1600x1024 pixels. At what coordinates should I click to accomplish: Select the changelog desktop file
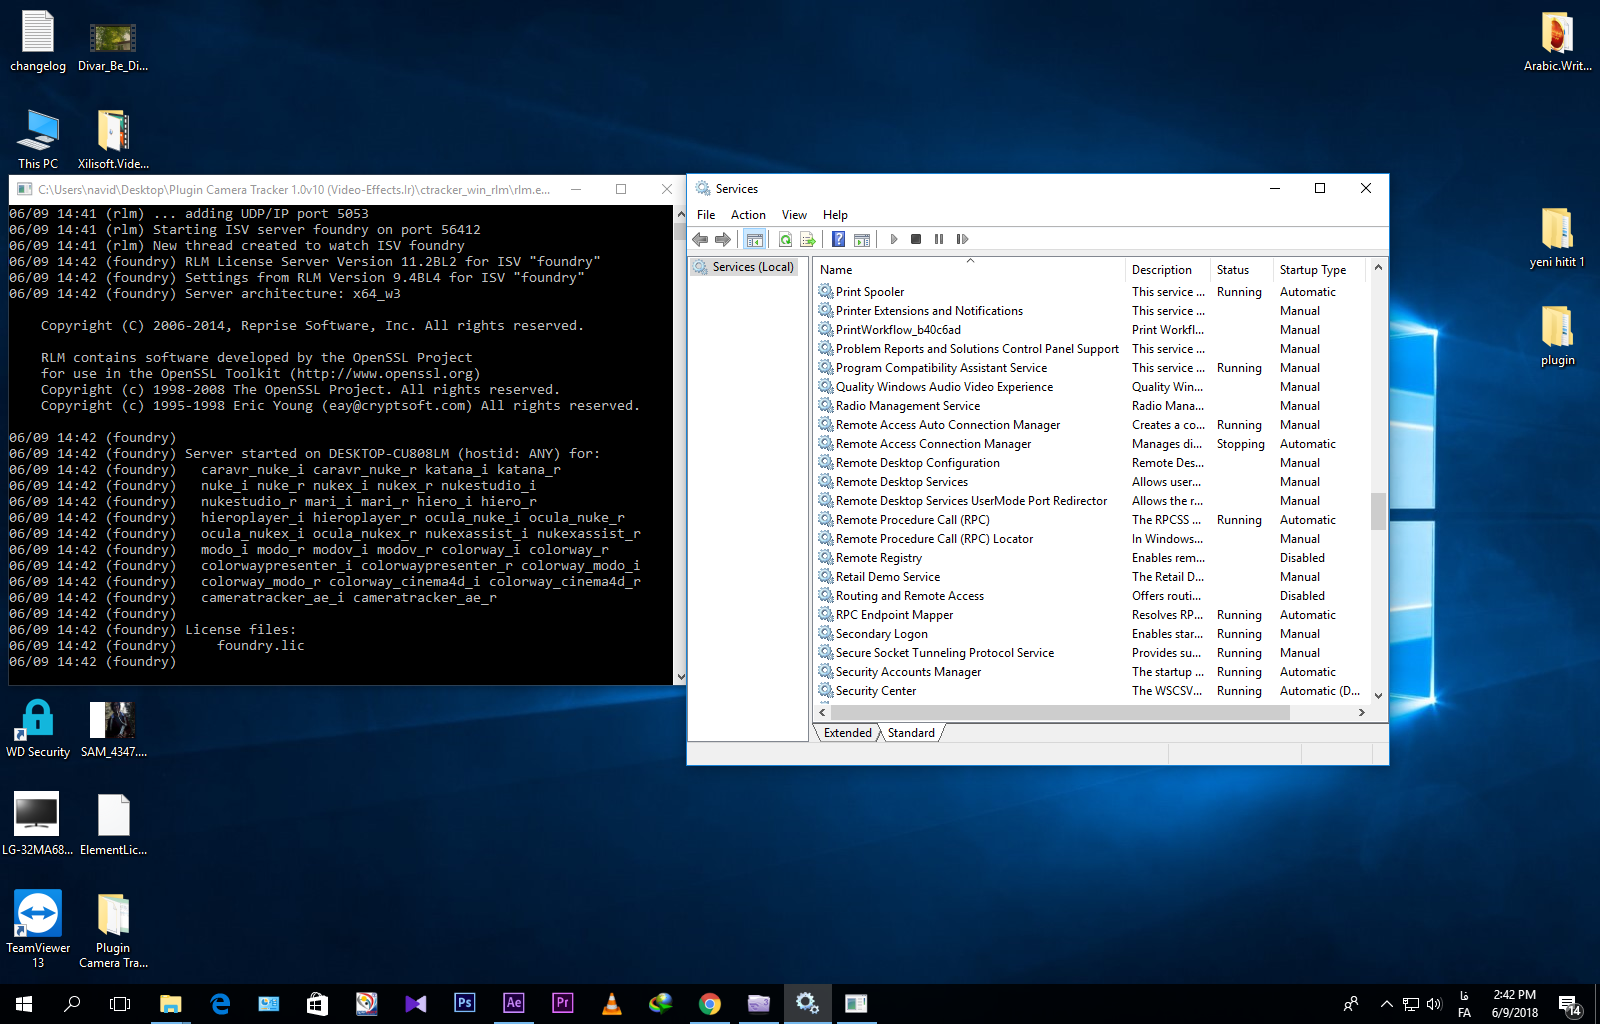(x=38, y=42)
